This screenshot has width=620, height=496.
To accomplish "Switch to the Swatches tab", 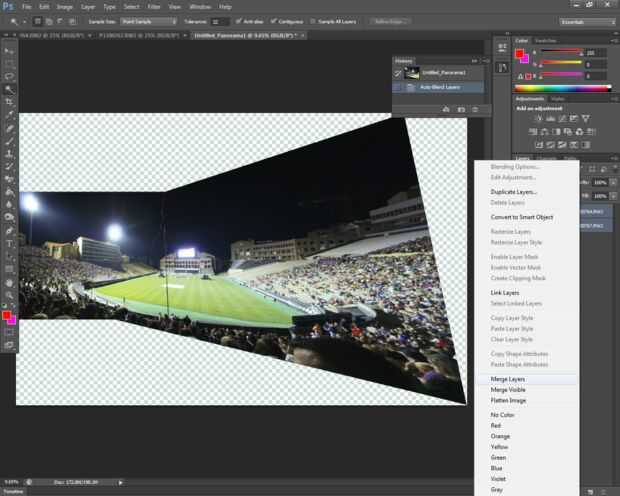I will coord(545,40).
